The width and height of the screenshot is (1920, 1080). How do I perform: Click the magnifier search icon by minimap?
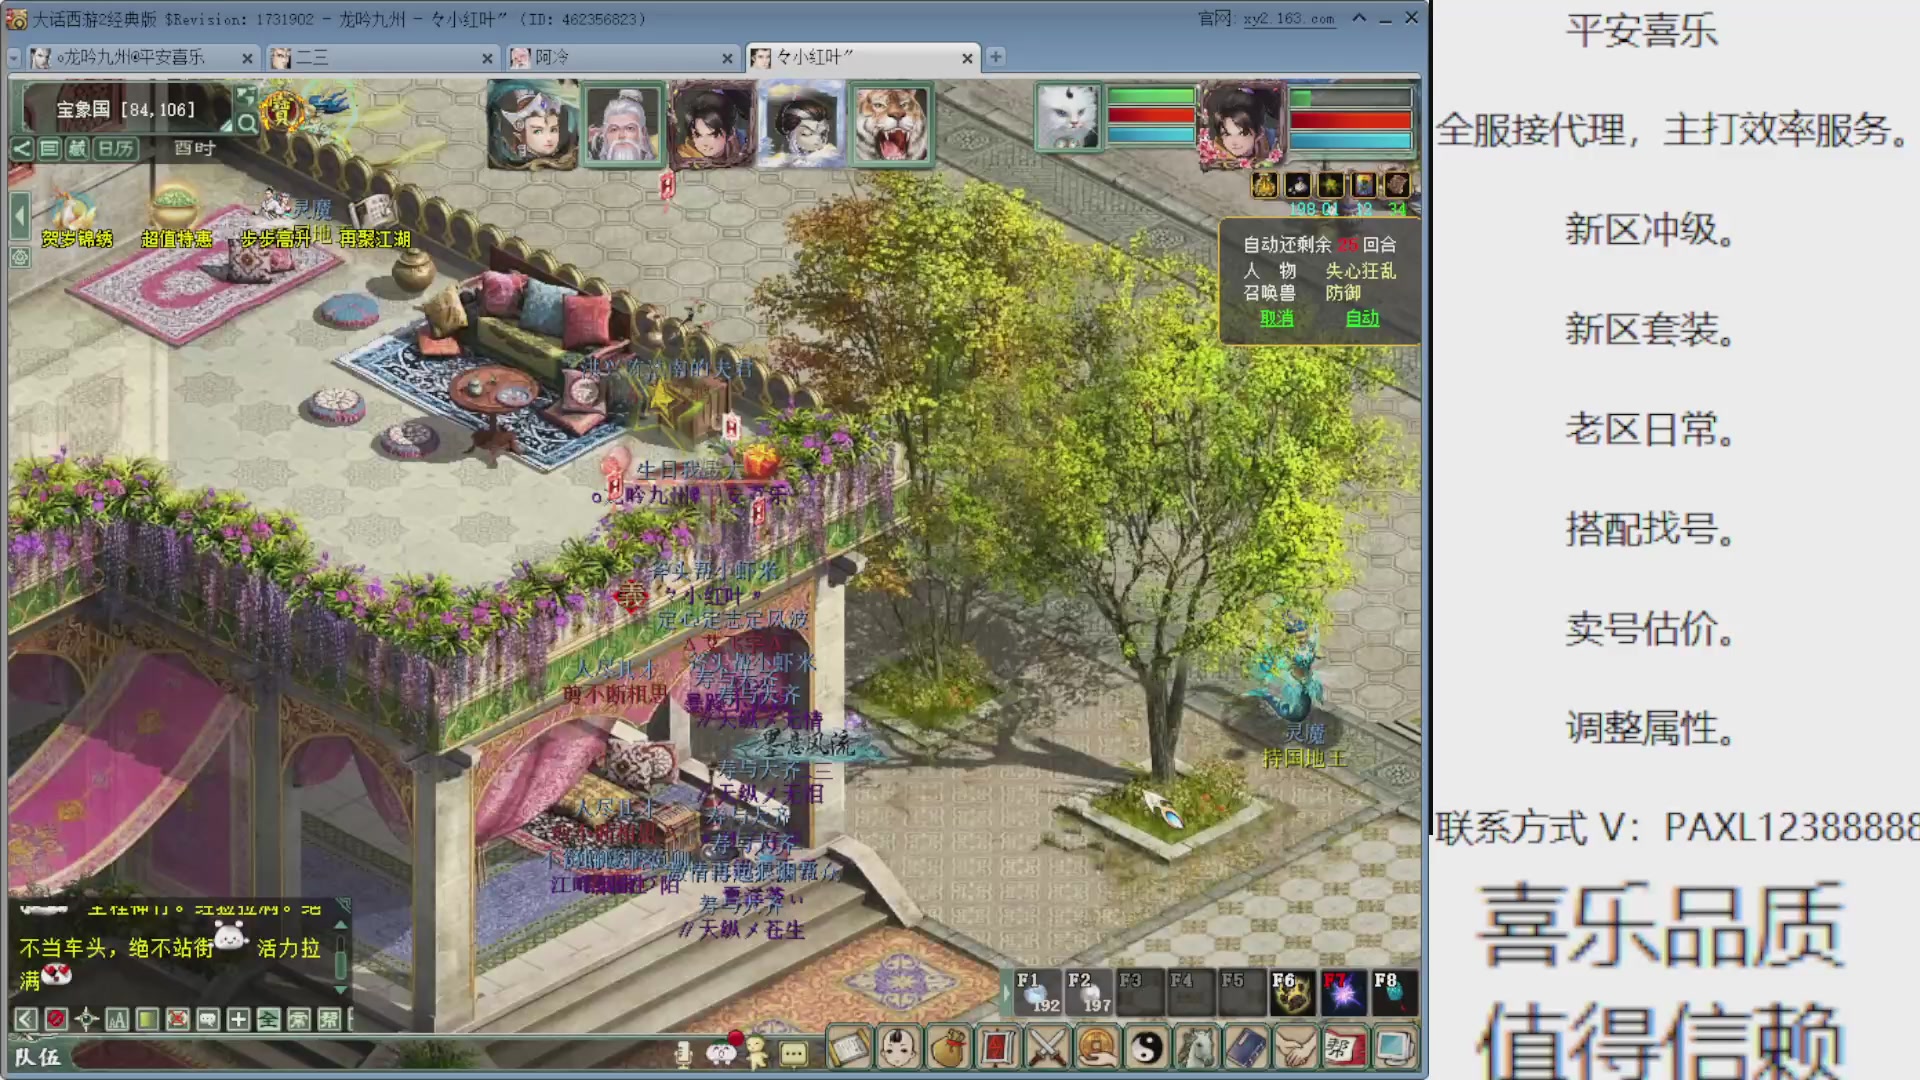[247, 123]
